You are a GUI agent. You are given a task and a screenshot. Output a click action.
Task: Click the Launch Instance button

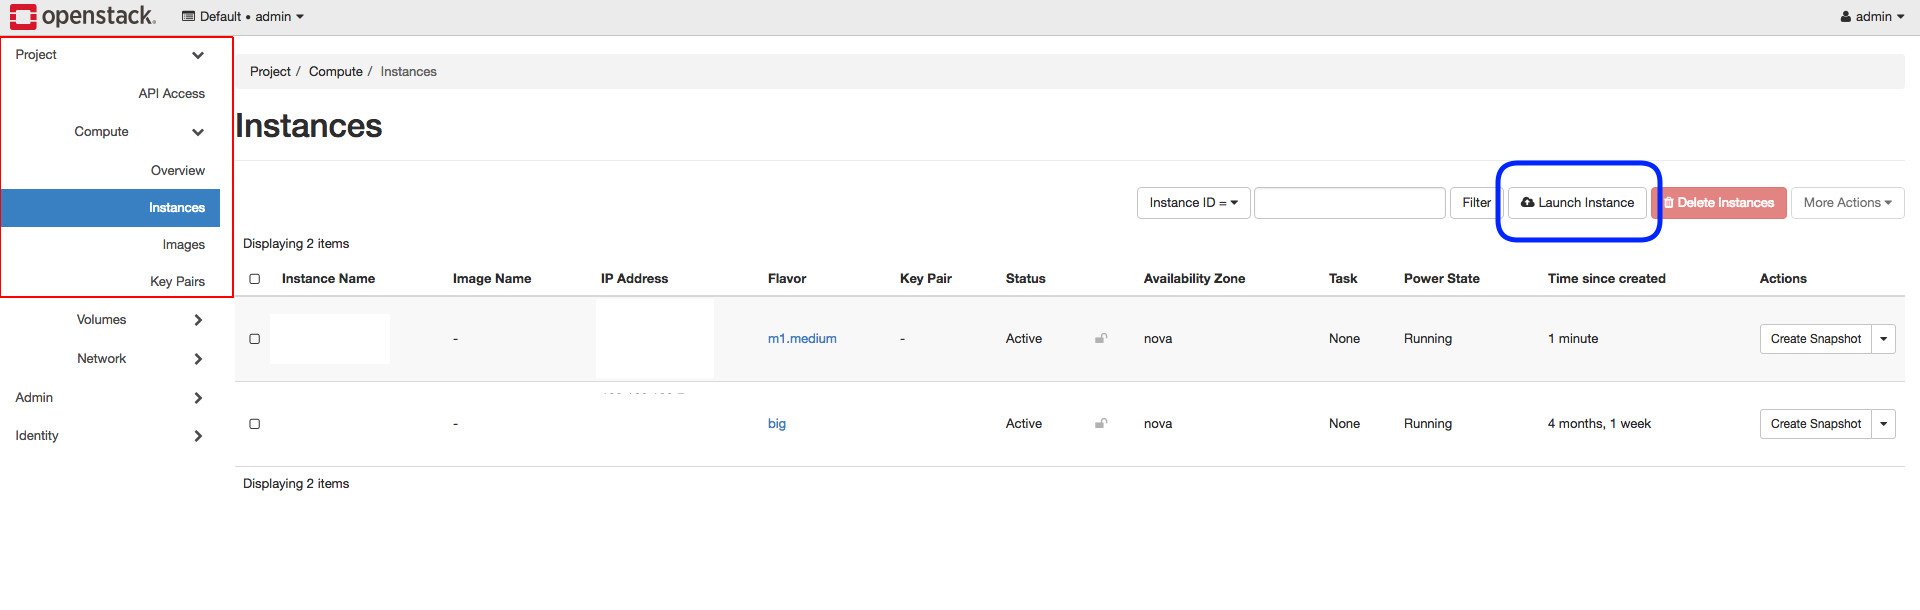1577,203
